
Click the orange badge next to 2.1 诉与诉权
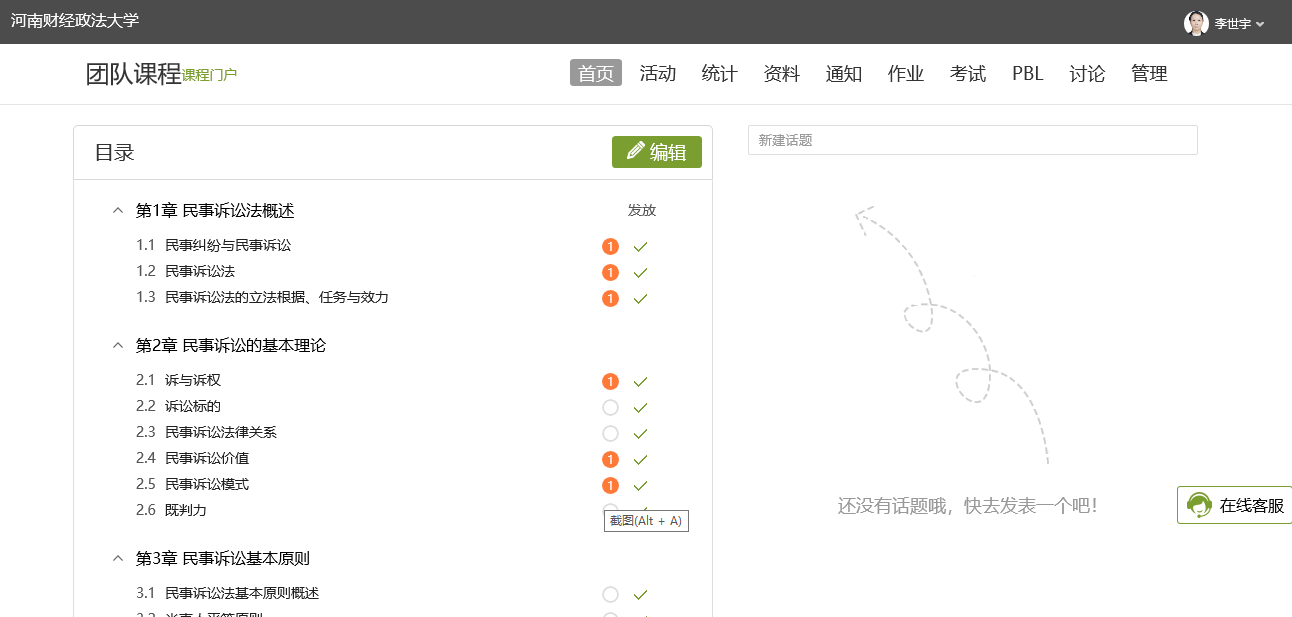click(610, 381)
